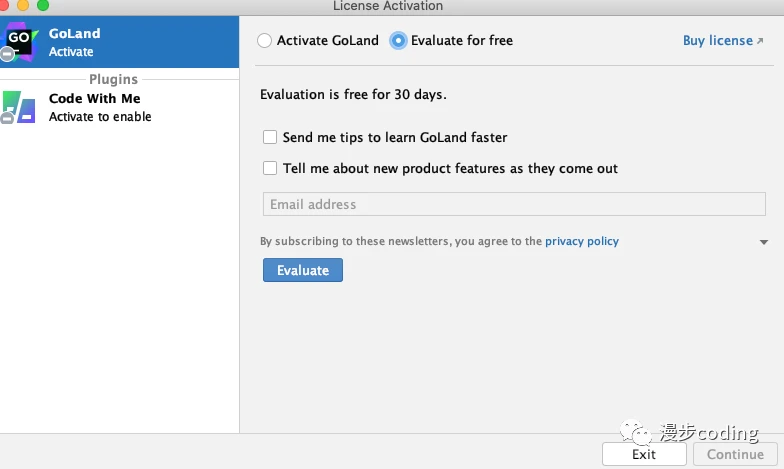Select the Activate GoLand radio button
Image resolution: width=784 pixels, height=469 pixels.
(264, 41)
